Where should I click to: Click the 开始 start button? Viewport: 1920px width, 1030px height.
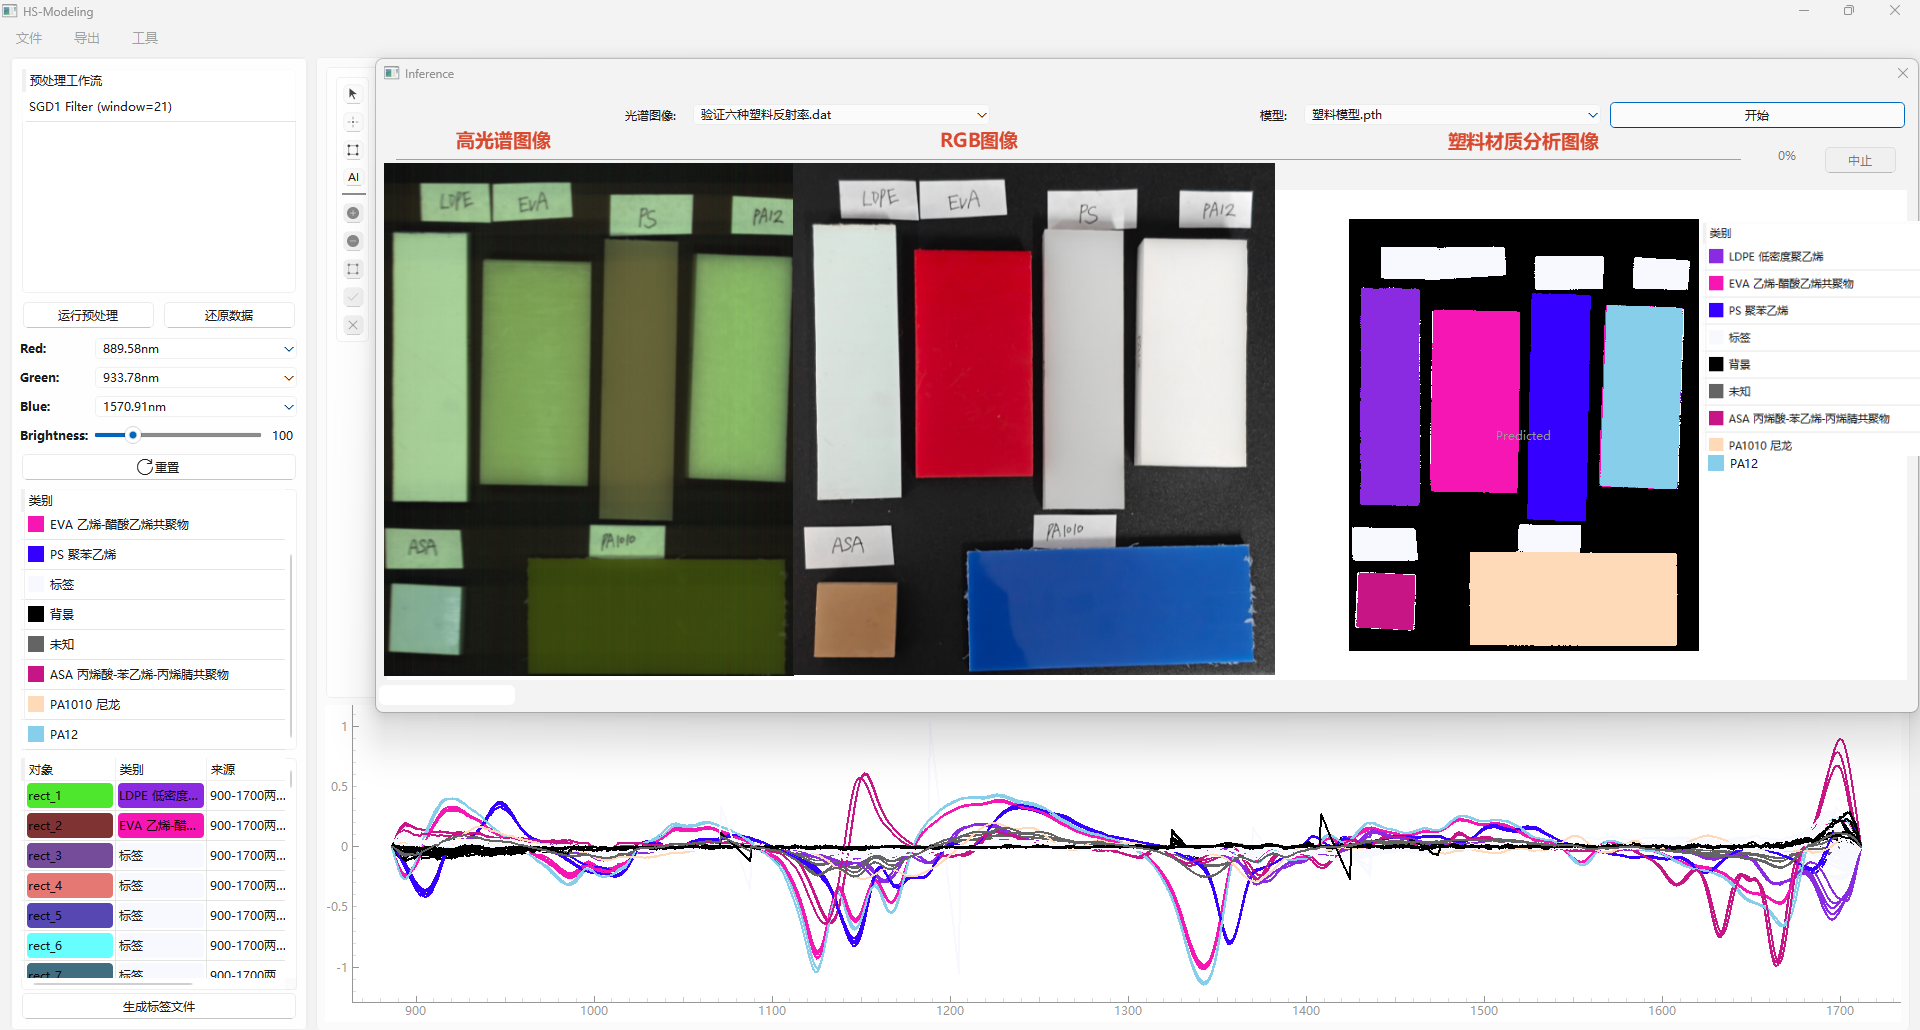[1757, 115]
